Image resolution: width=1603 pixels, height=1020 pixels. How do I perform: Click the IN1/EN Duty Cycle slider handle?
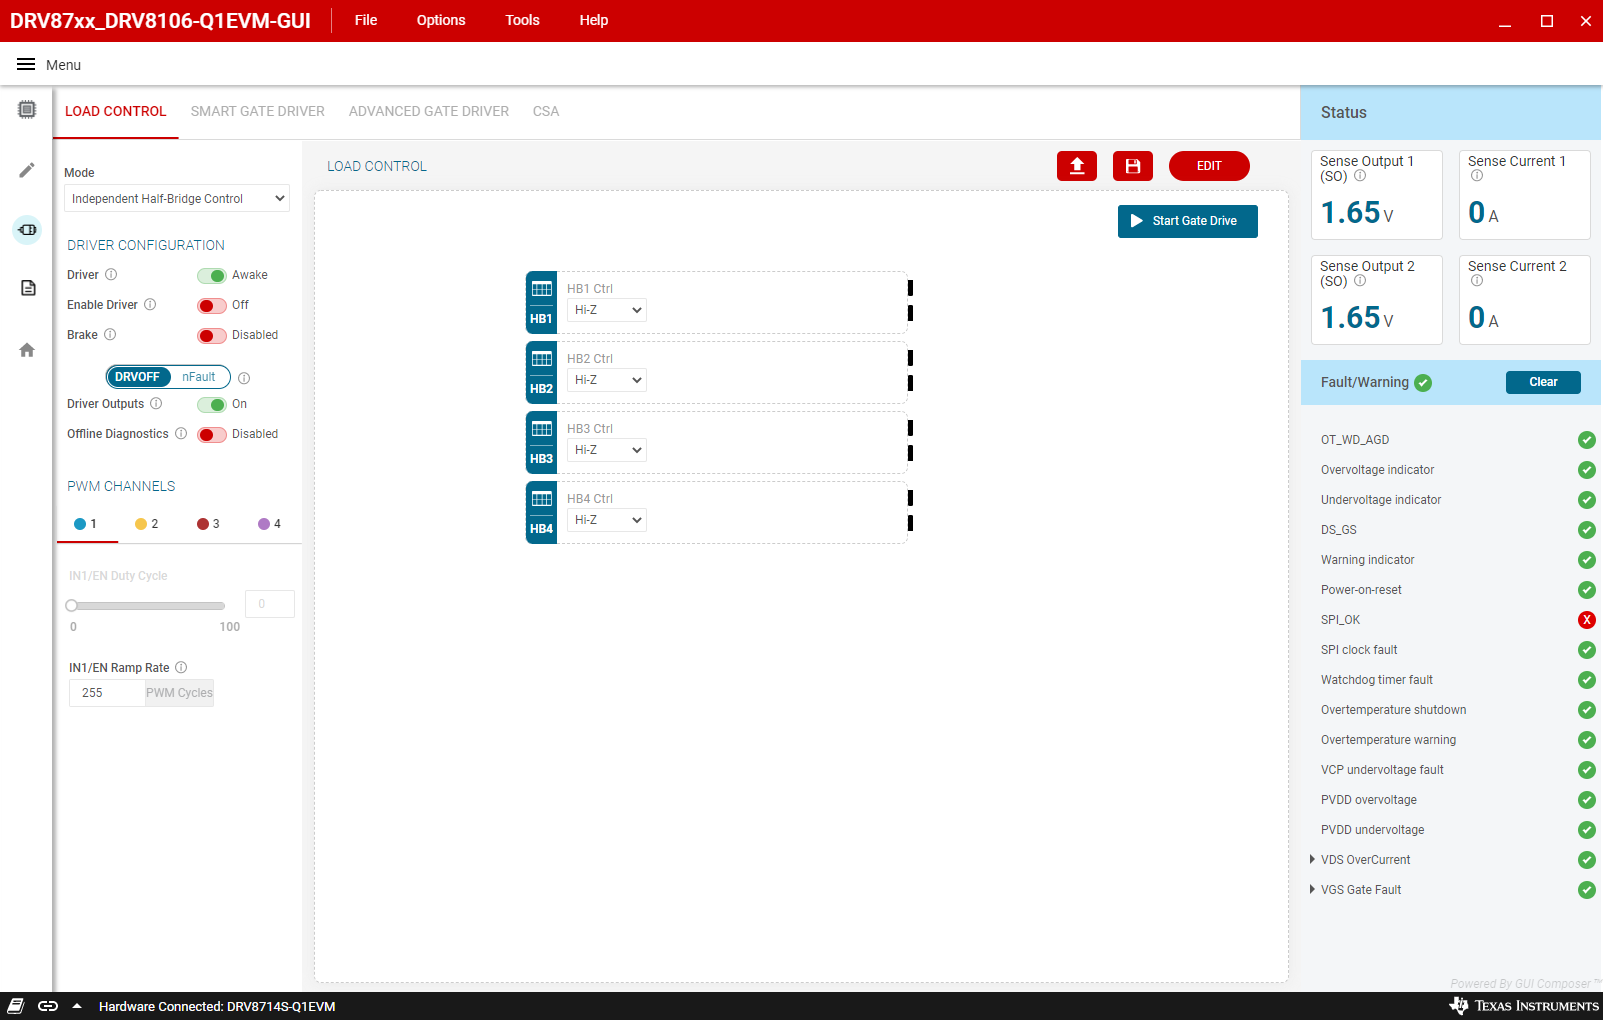tap(72, 606)
